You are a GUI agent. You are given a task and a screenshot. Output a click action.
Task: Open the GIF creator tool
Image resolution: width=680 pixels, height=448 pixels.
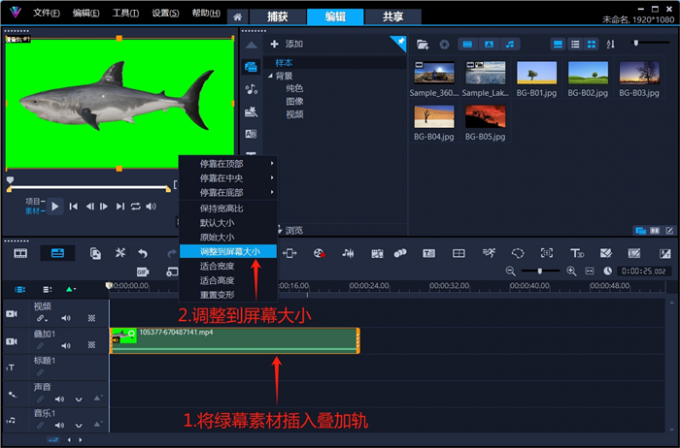(x=143, y=272)
